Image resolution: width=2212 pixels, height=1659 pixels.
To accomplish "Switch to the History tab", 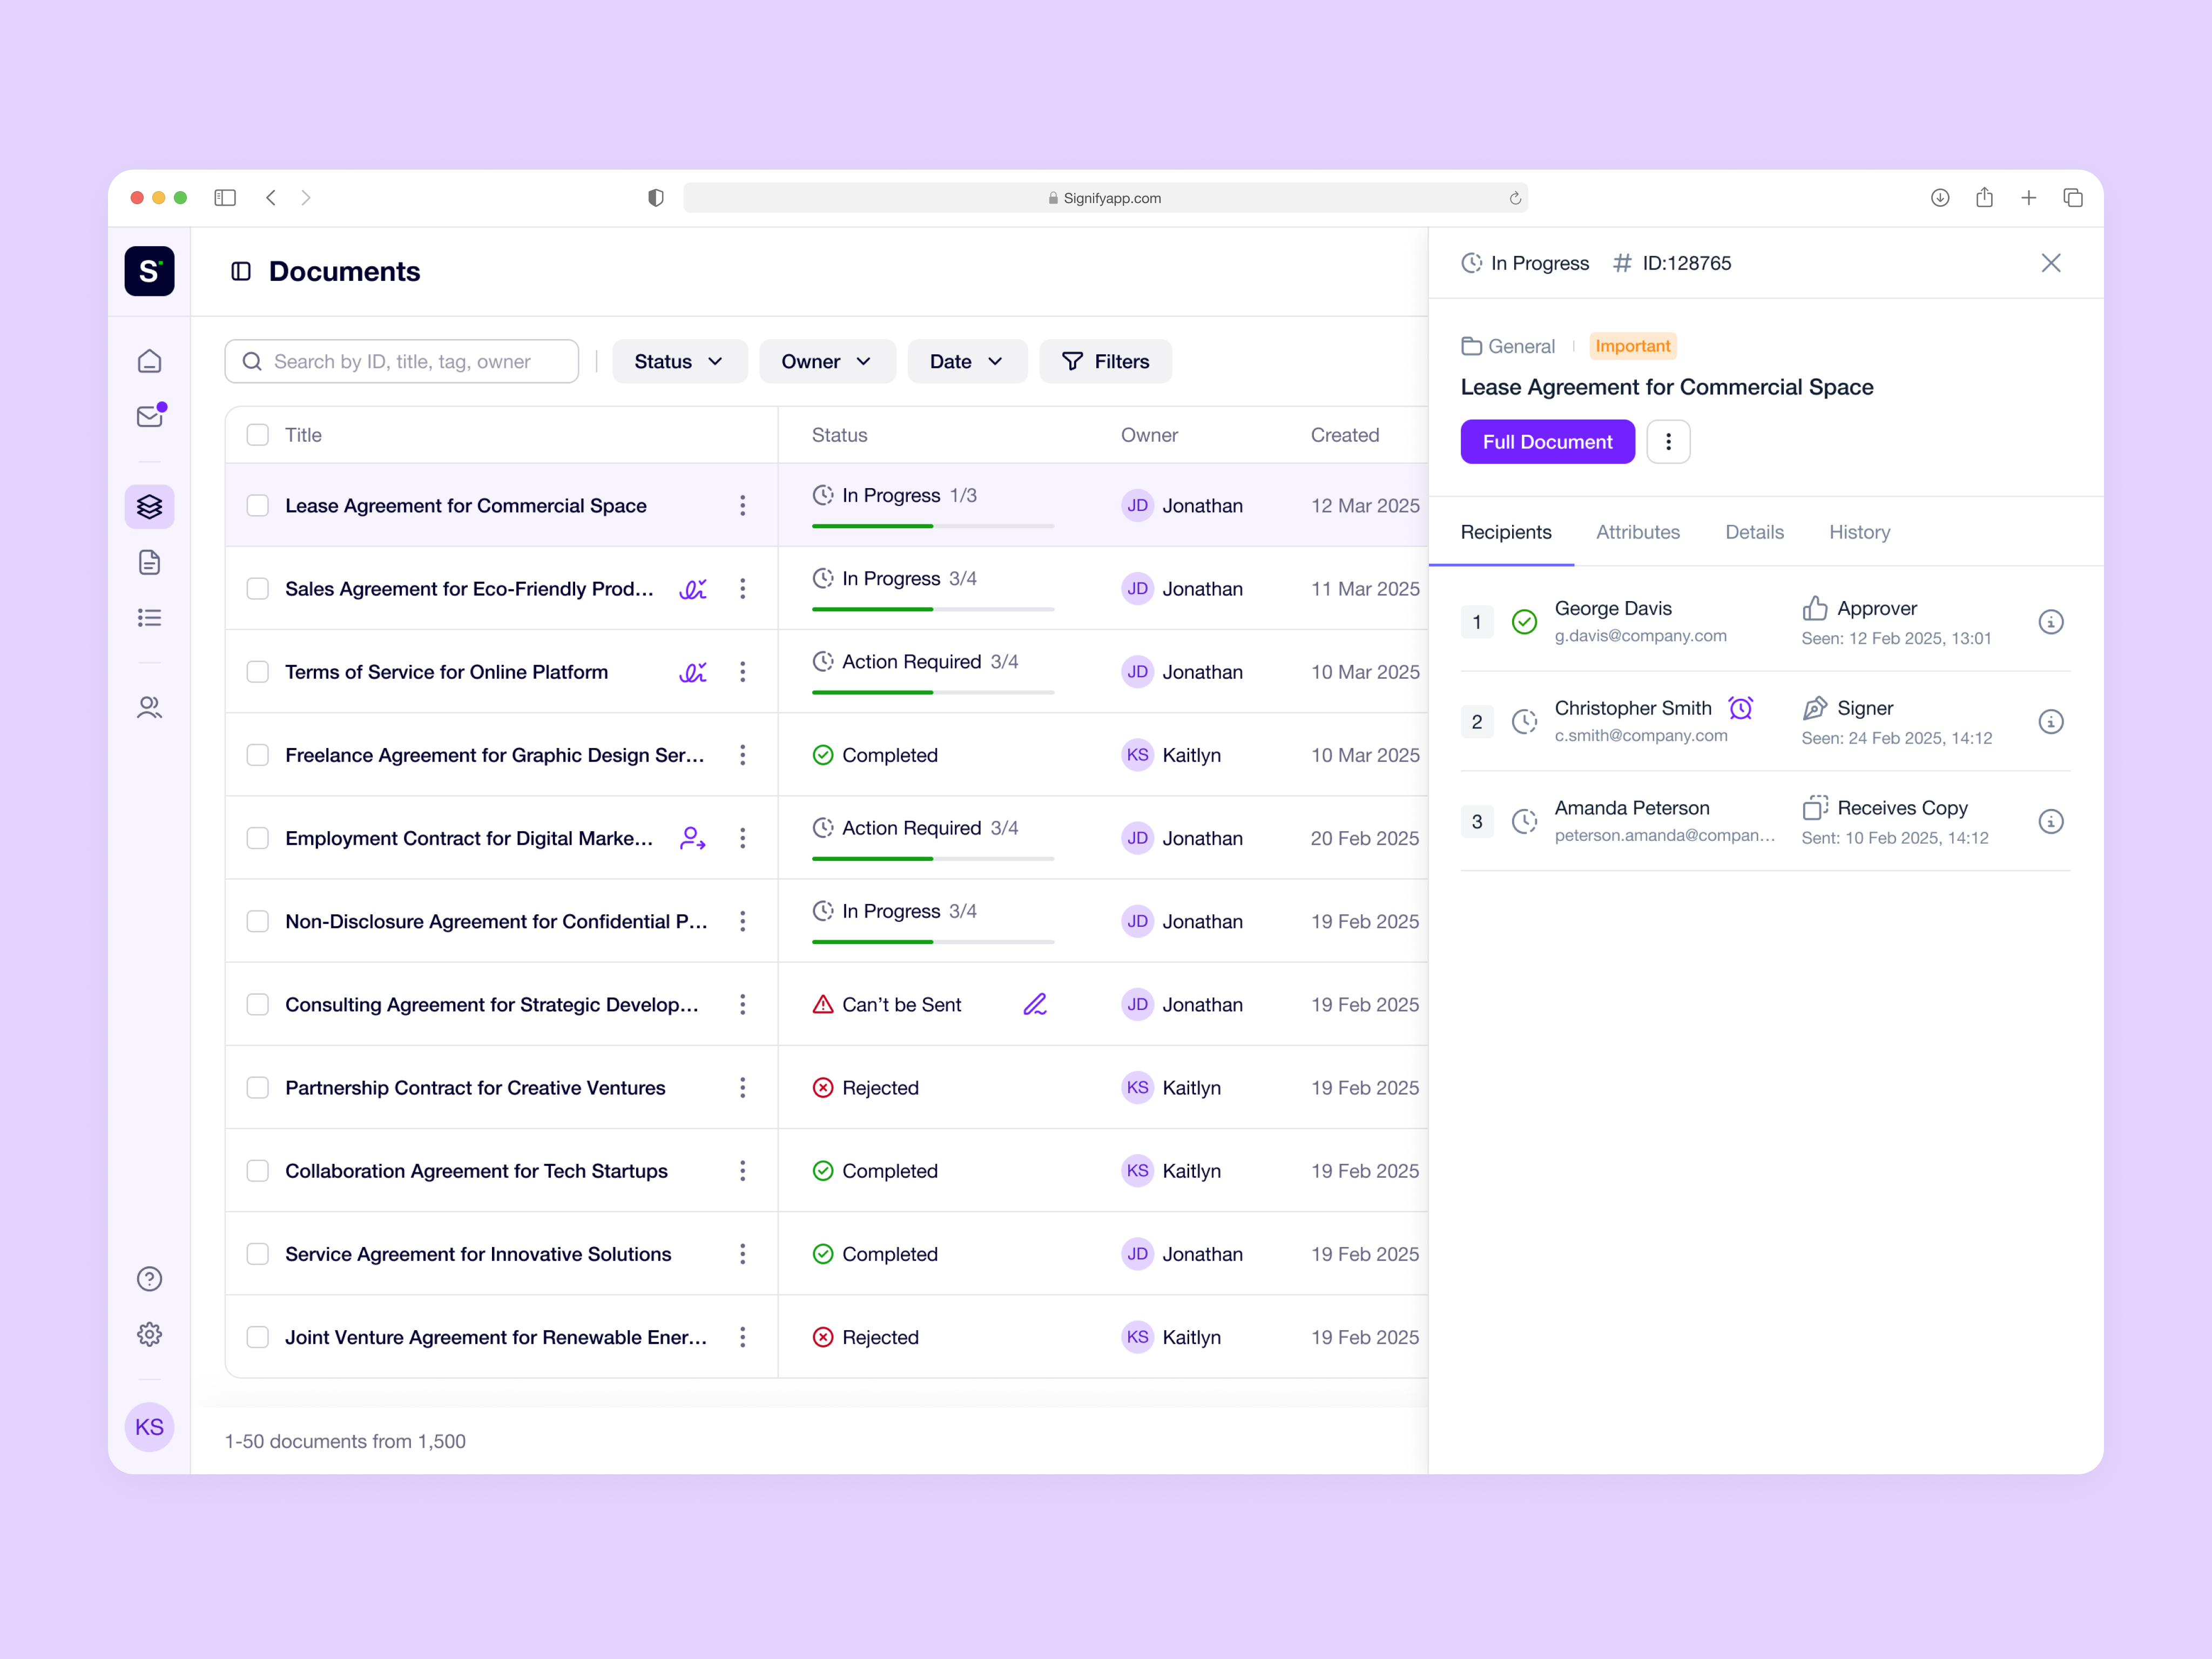I will [1859, 532].
